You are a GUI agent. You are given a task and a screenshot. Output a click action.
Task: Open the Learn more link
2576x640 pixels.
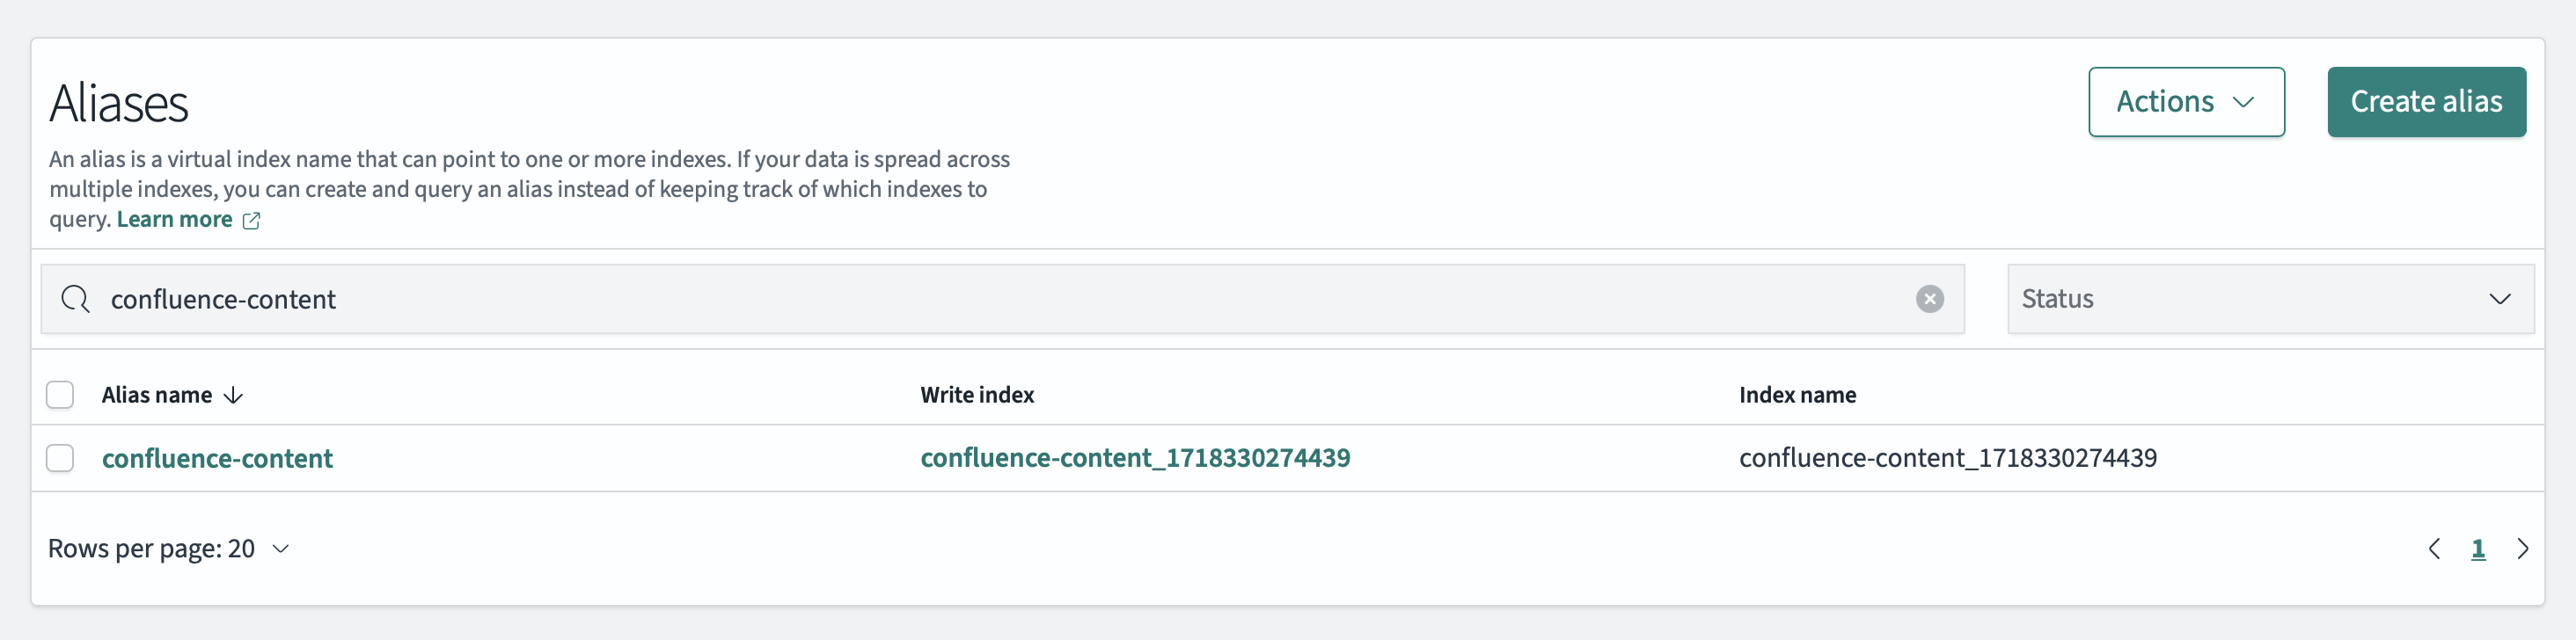(x=175, y=220)
